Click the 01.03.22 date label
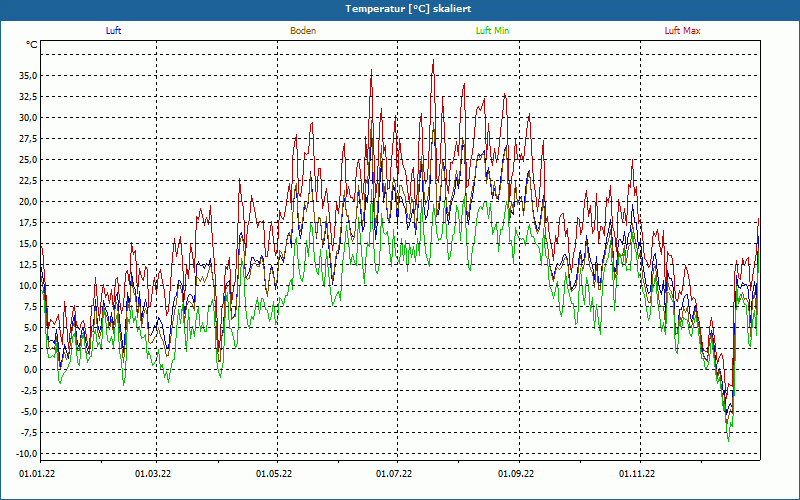800x500 pixels. coord(153,474)
